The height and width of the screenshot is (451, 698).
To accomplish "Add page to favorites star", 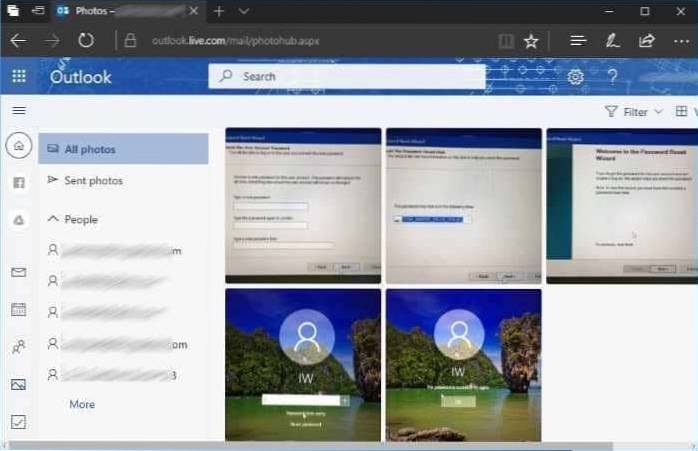I will coord(531,41).
